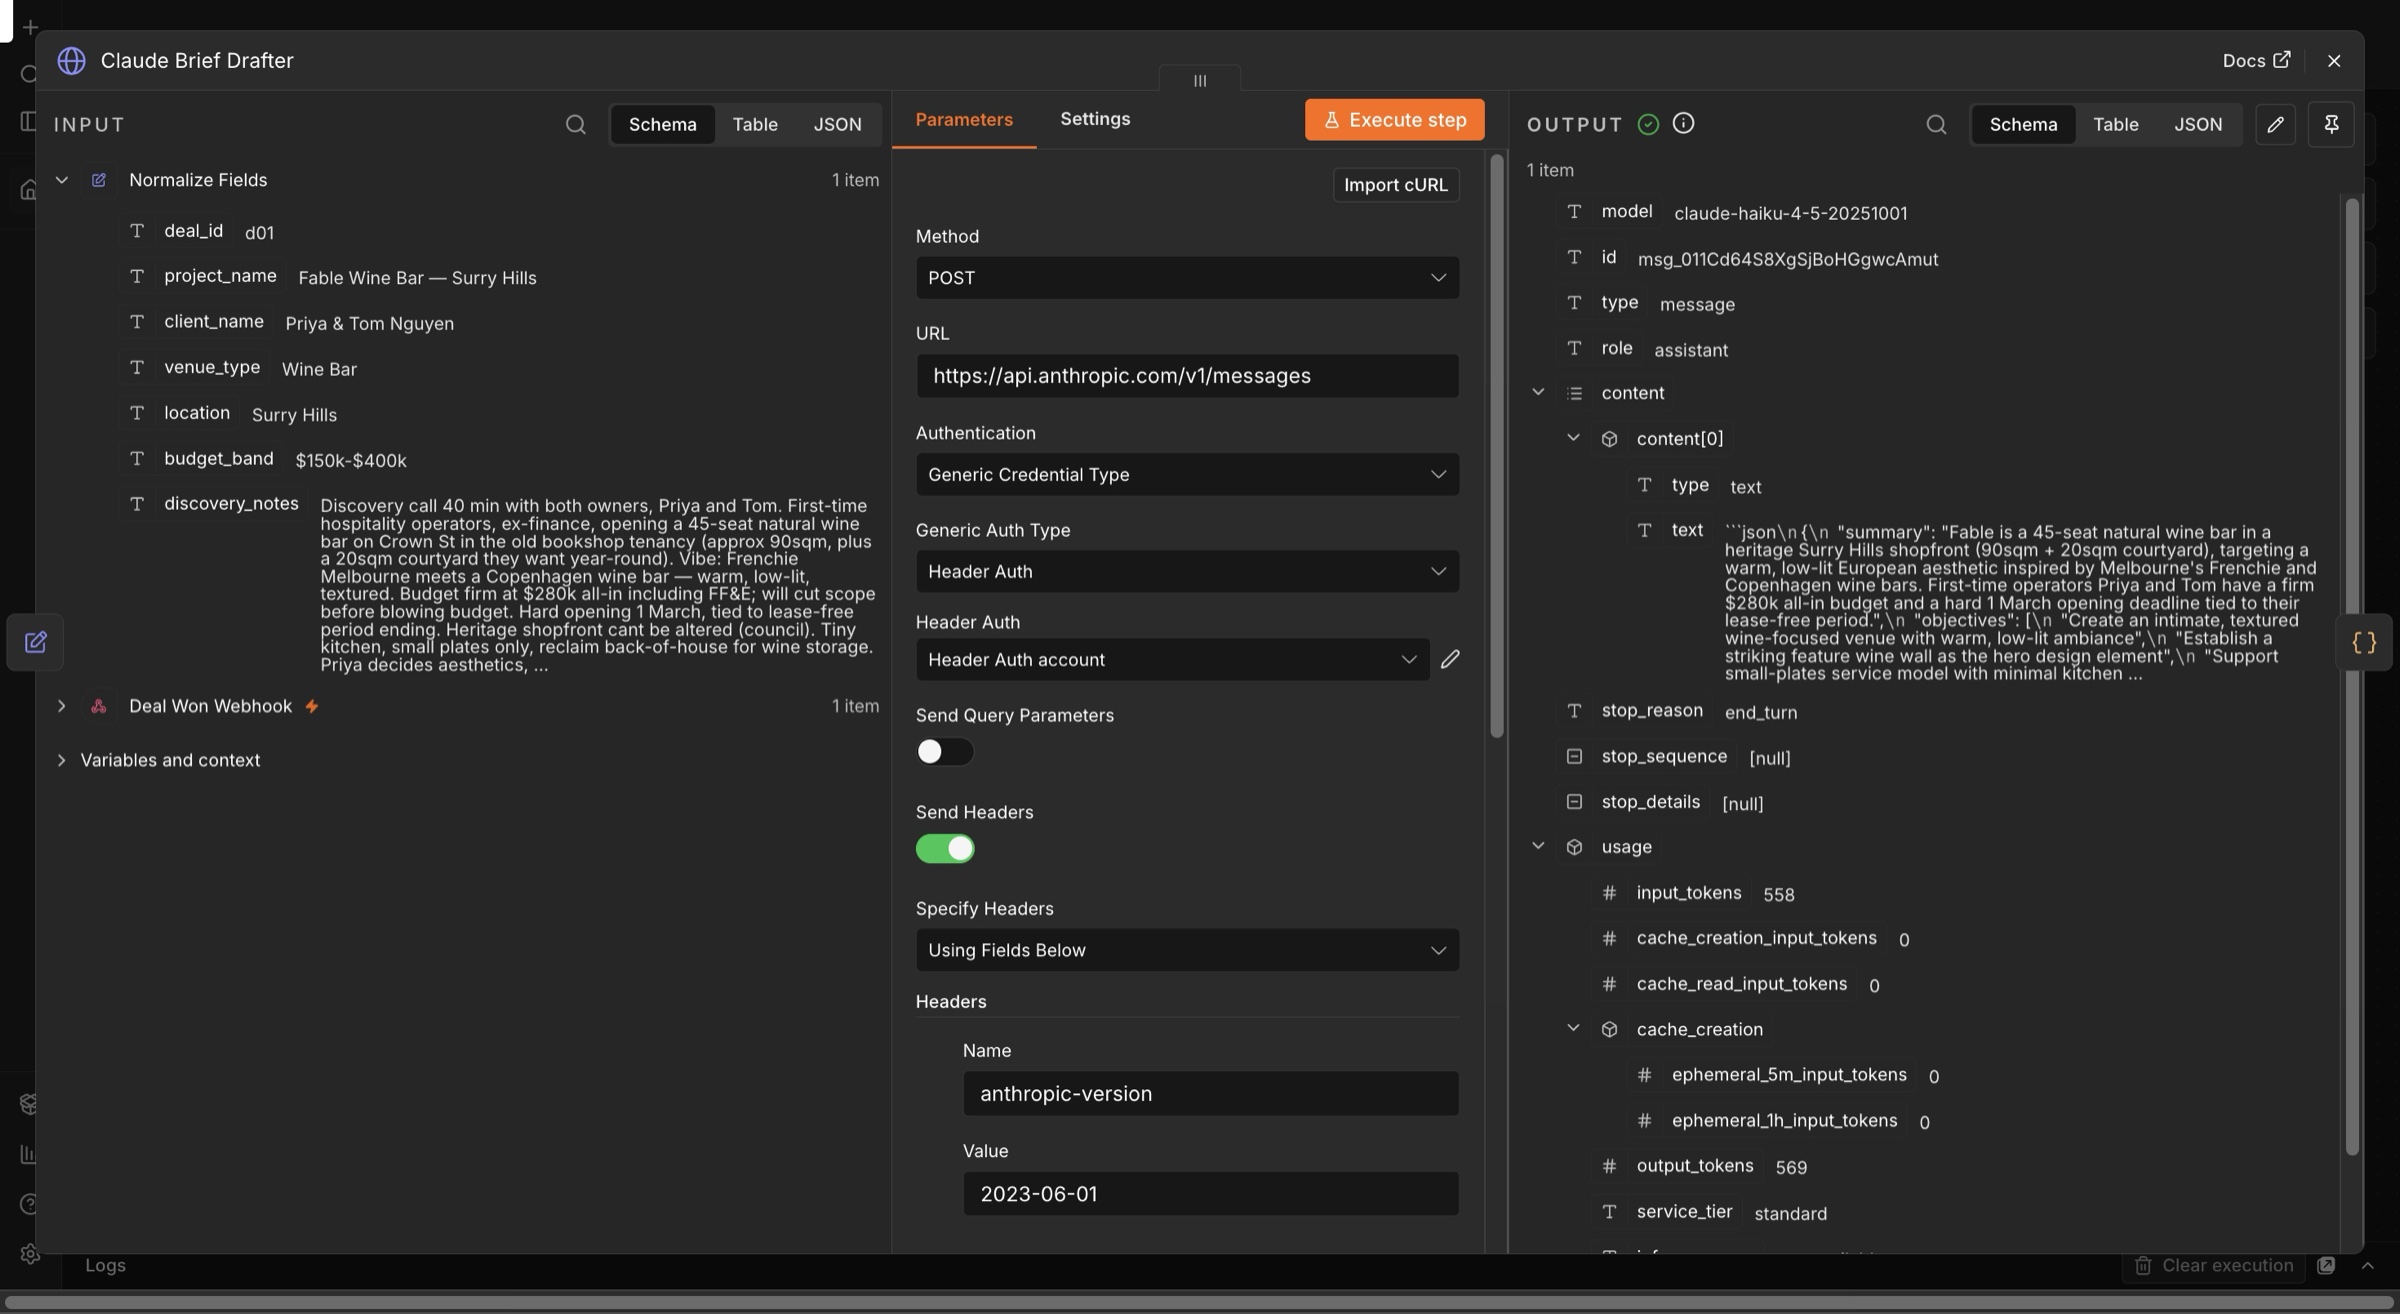Open the Specify Headers dropdown
The height and width of the screenshot is (1314, 2400).
[x=1187, y=950]
